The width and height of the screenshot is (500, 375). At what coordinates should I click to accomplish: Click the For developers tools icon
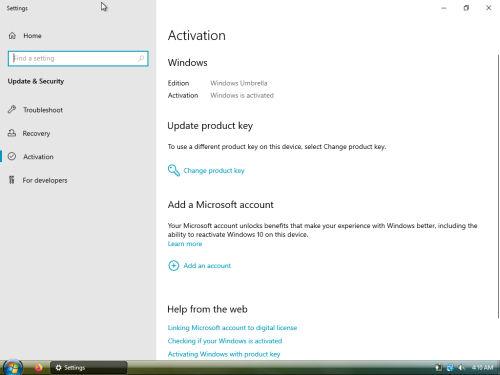(12, 180)
